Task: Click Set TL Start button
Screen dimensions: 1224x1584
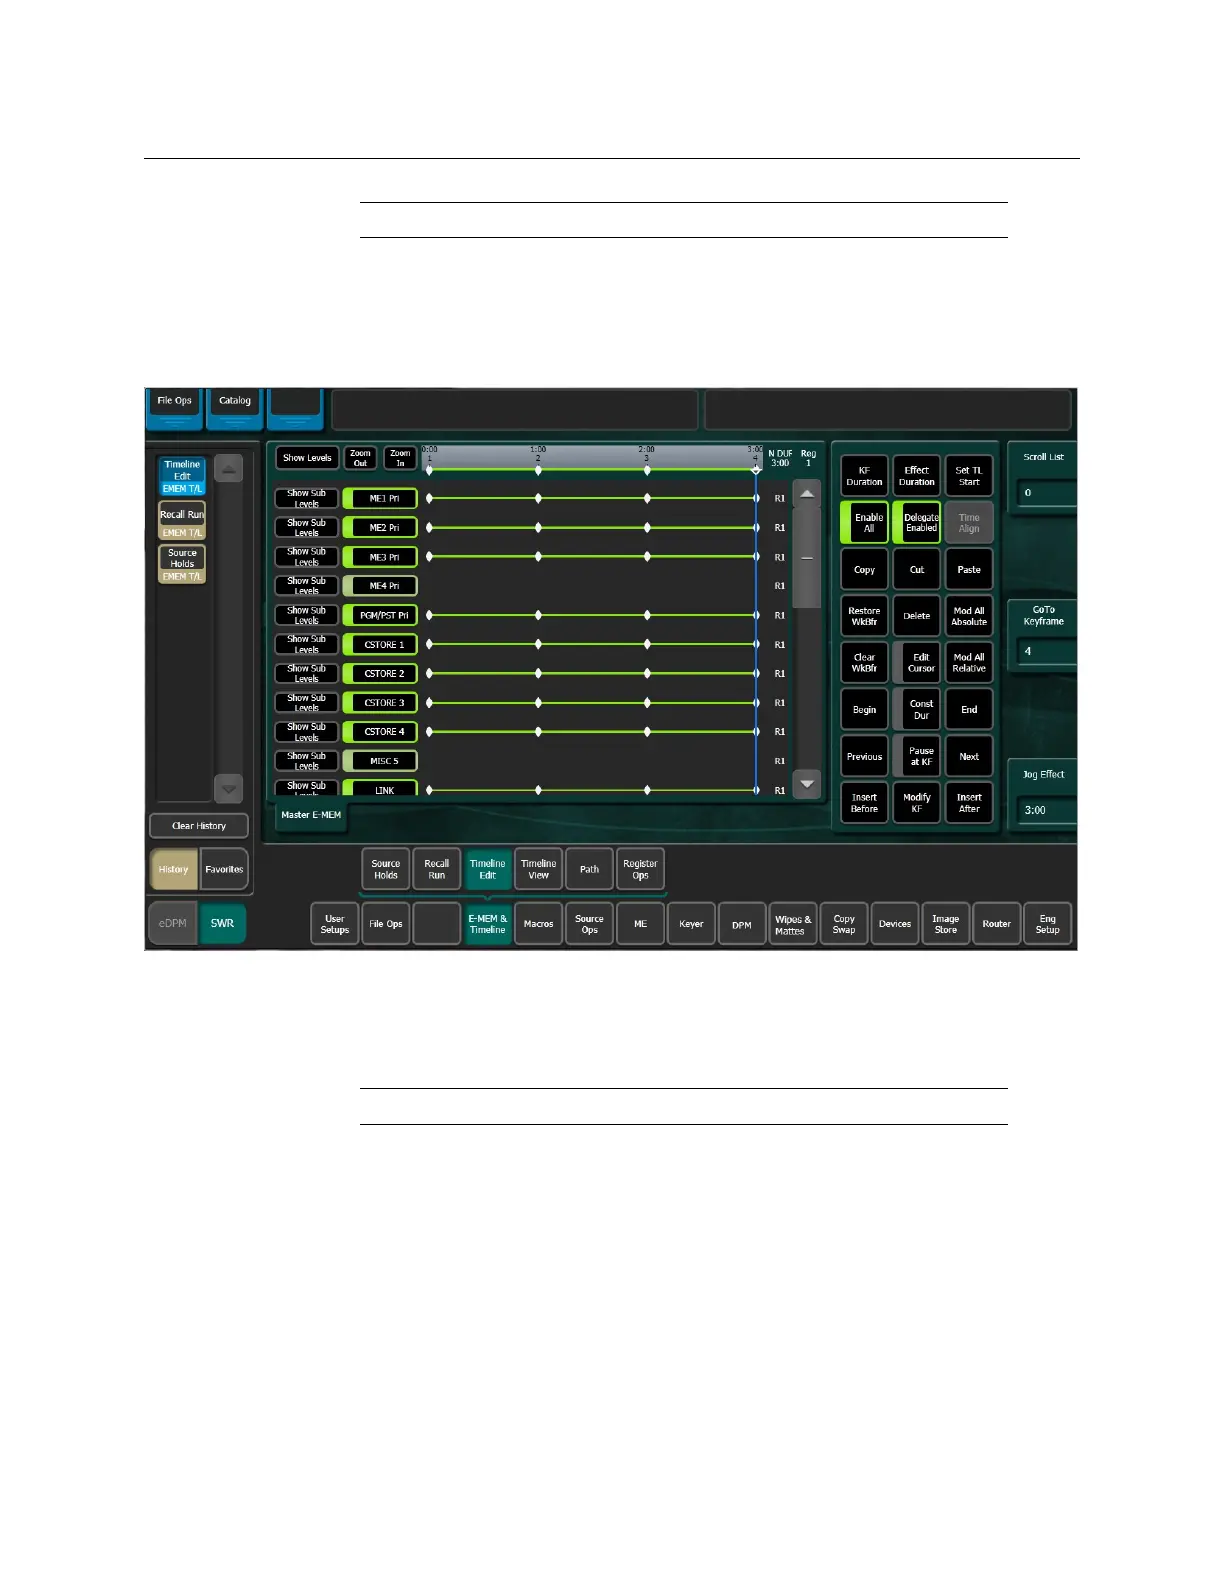Action: coord(969,476)
